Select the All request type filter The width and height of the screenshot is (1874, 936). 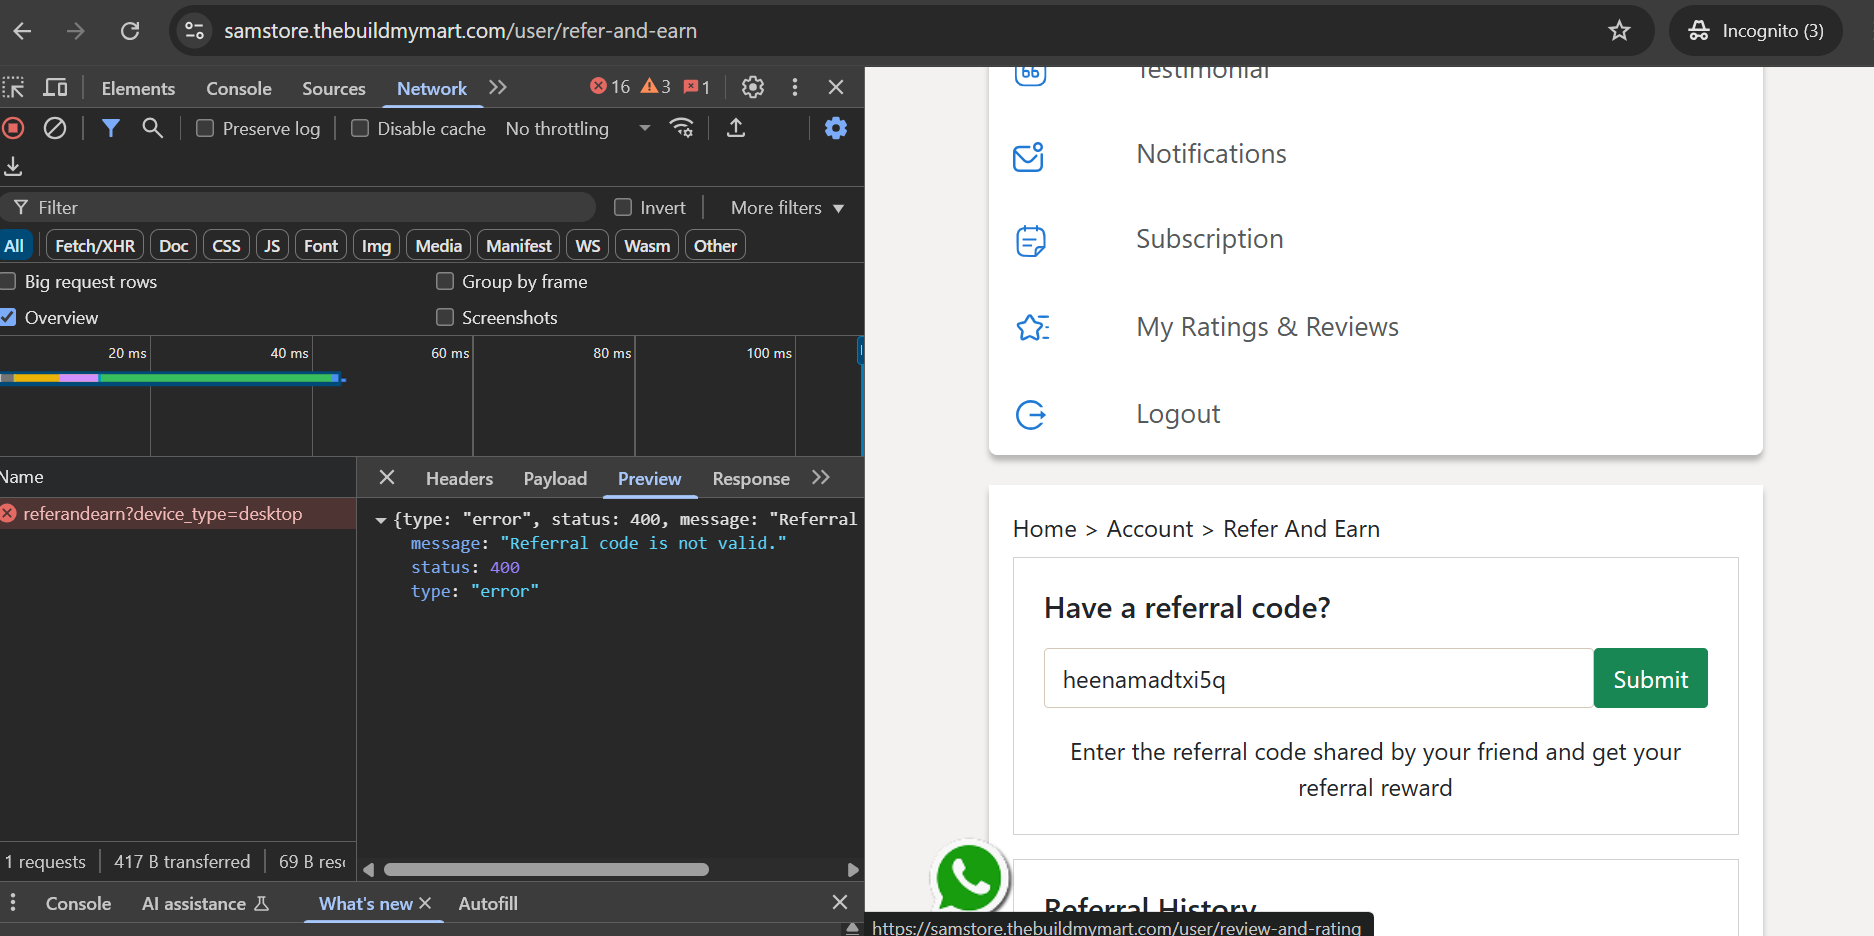15,246
